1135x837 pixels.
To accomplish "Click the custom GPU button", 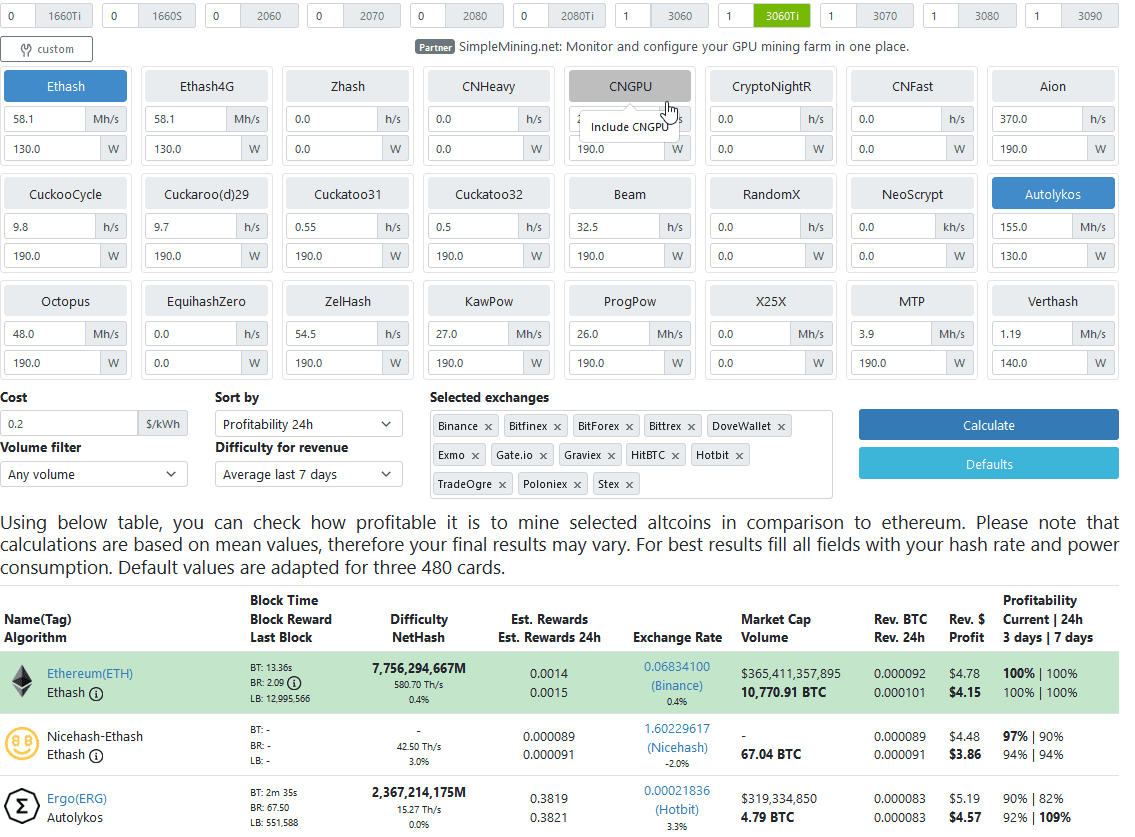I will pos(47,49).
